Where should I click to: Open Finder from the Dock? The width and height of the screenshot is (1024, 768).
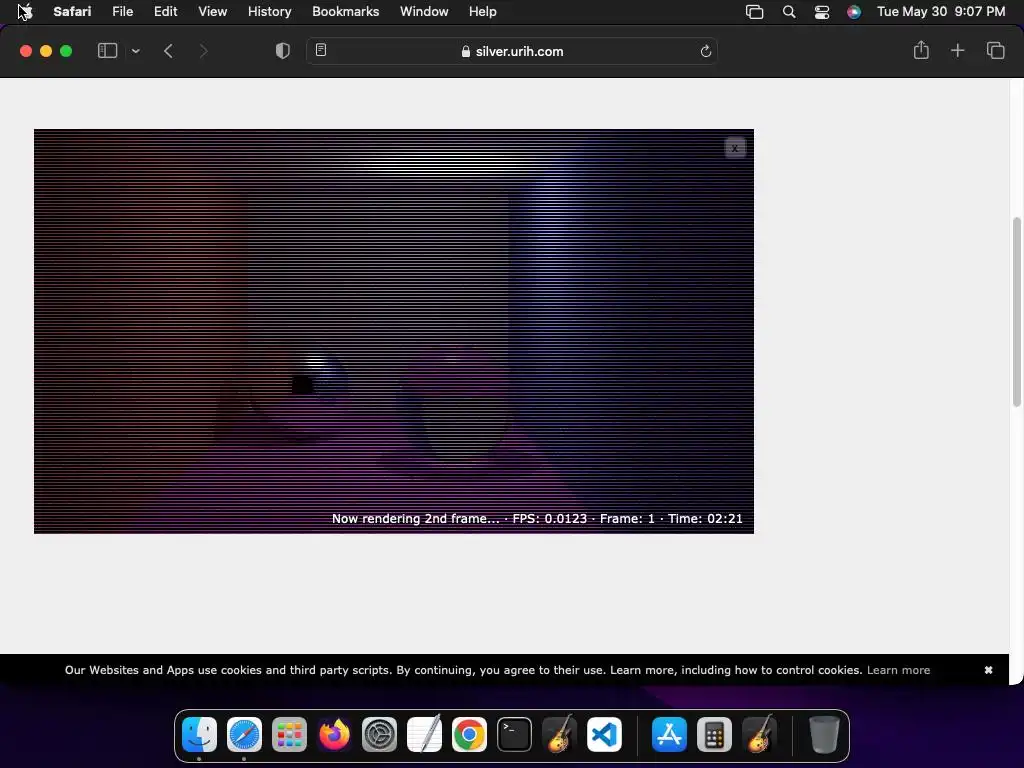tap(199, 735)
